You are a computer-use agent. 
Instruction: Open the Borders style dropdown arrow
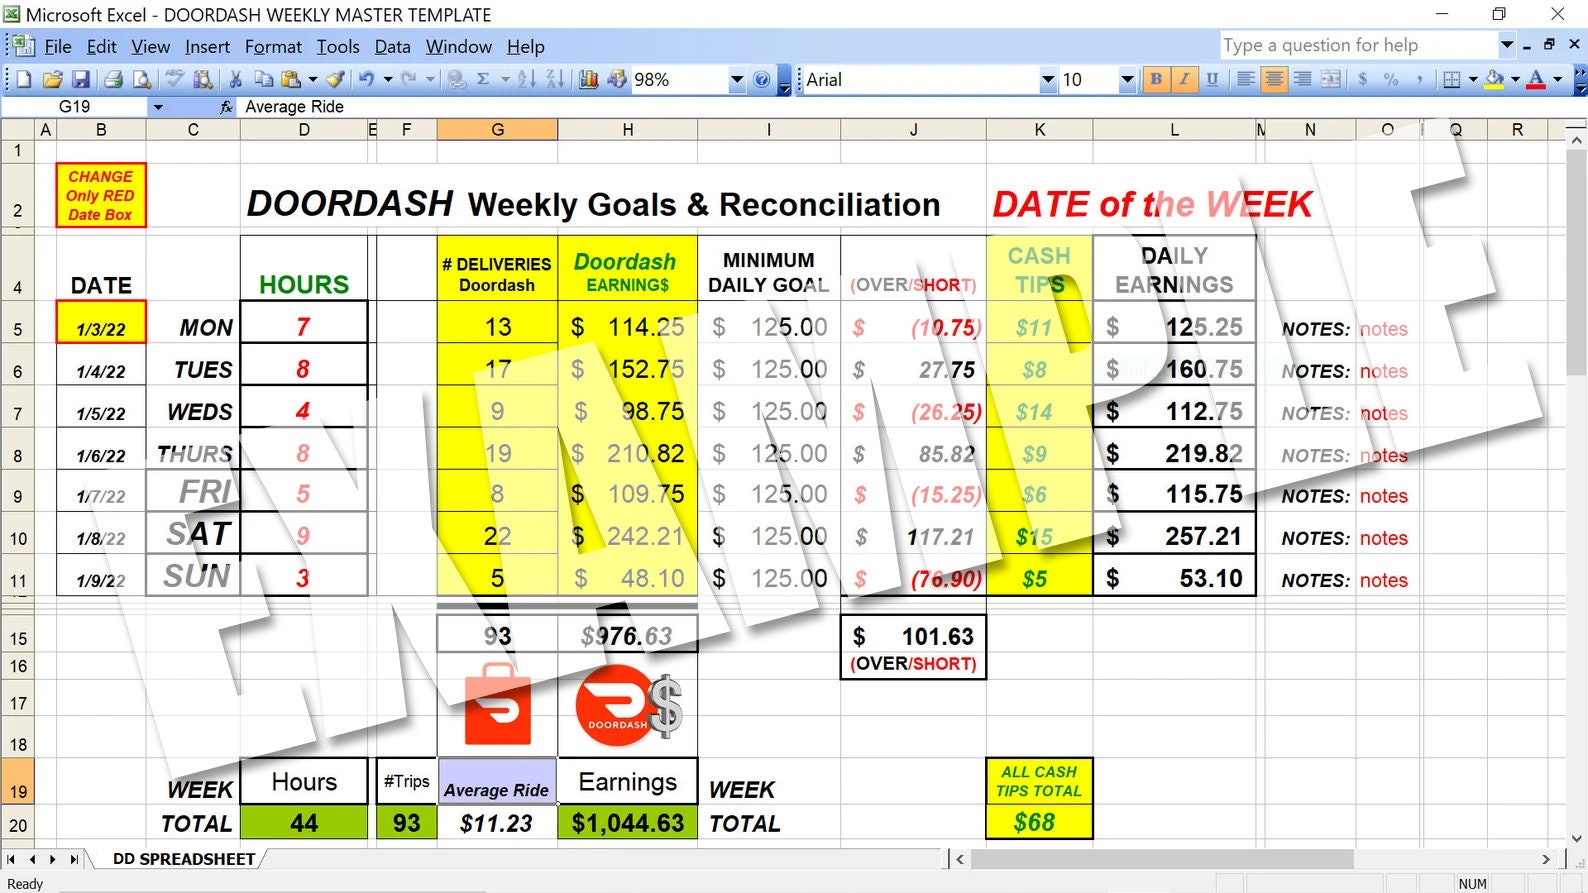(x=1473, y=79)
